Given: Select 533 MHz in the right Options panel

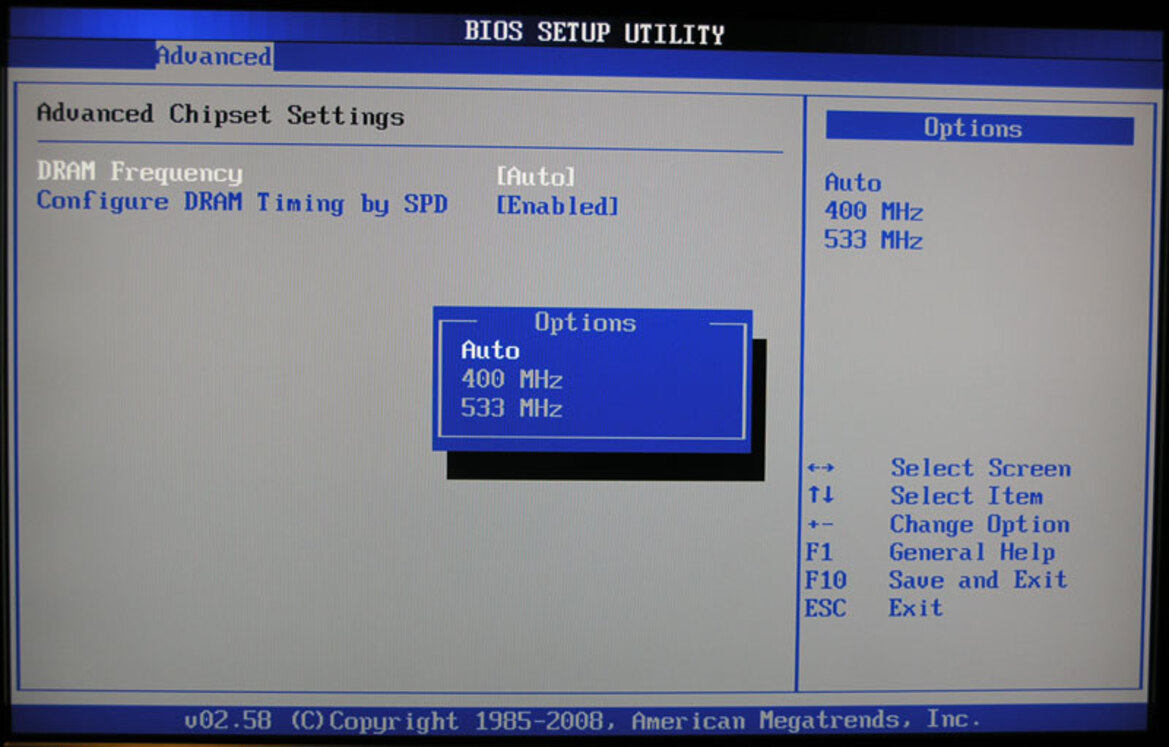Looking at the screenshot, I should (873, 240).
